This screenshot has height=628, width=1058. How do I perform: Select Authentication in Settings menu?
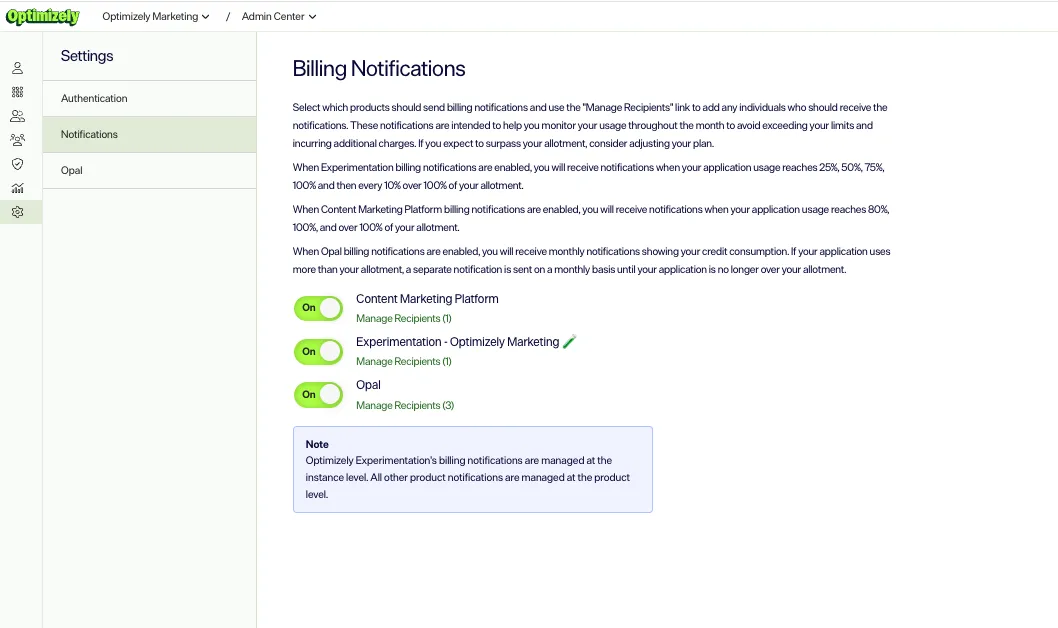click(149, 98)
